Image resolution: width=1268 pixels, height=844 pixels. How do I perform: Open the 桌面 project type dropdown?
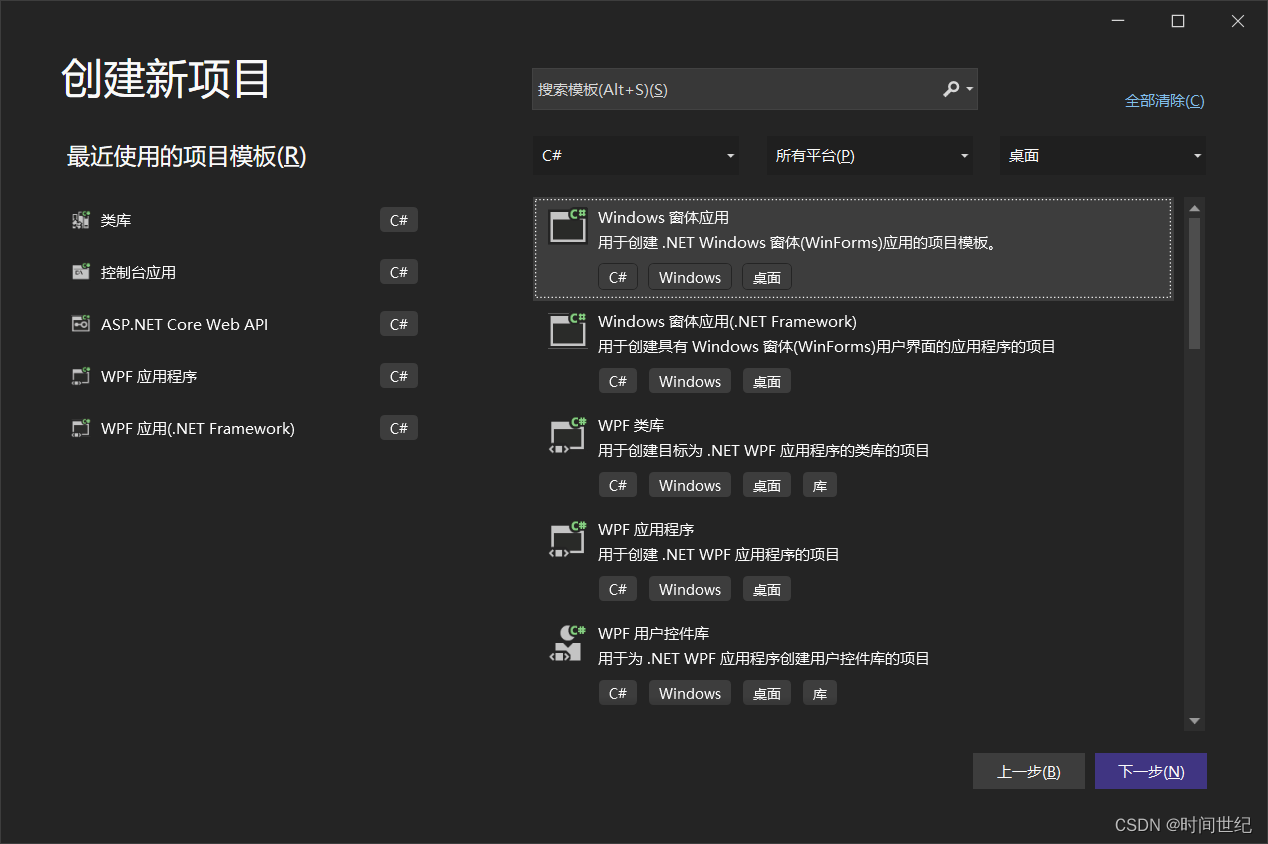(1102, 155)
